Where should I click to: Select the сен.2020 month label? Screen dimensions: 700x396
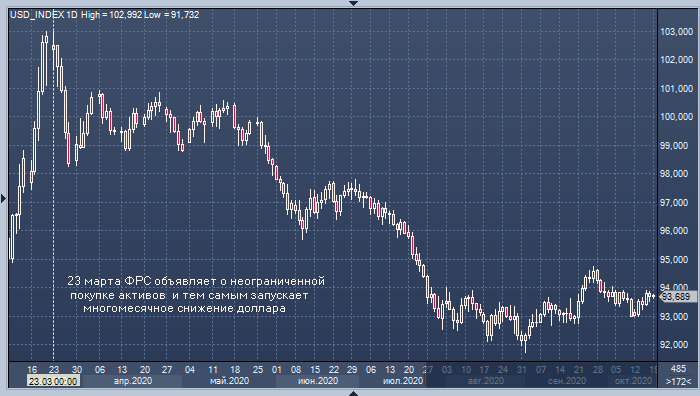pyautogui.click(x=567, y=381)
